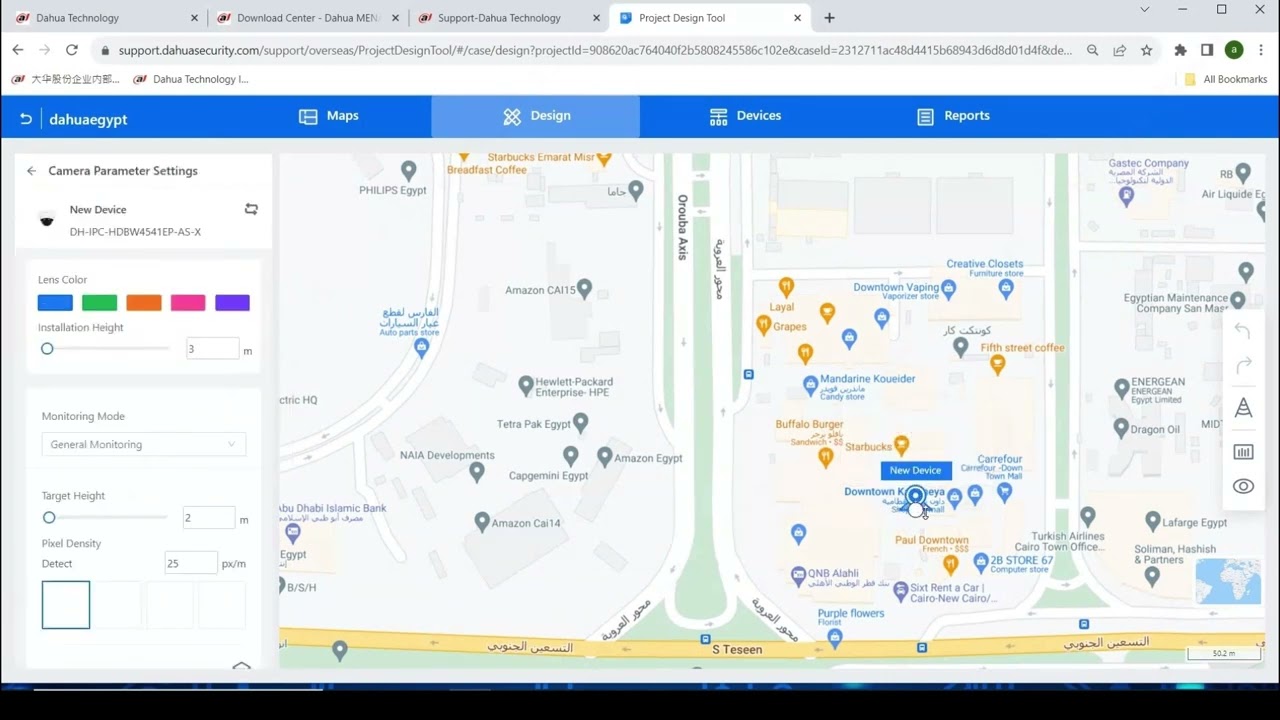The image size is (1280, 720).
Task: Select the green lens color
Action: (99, 303)
